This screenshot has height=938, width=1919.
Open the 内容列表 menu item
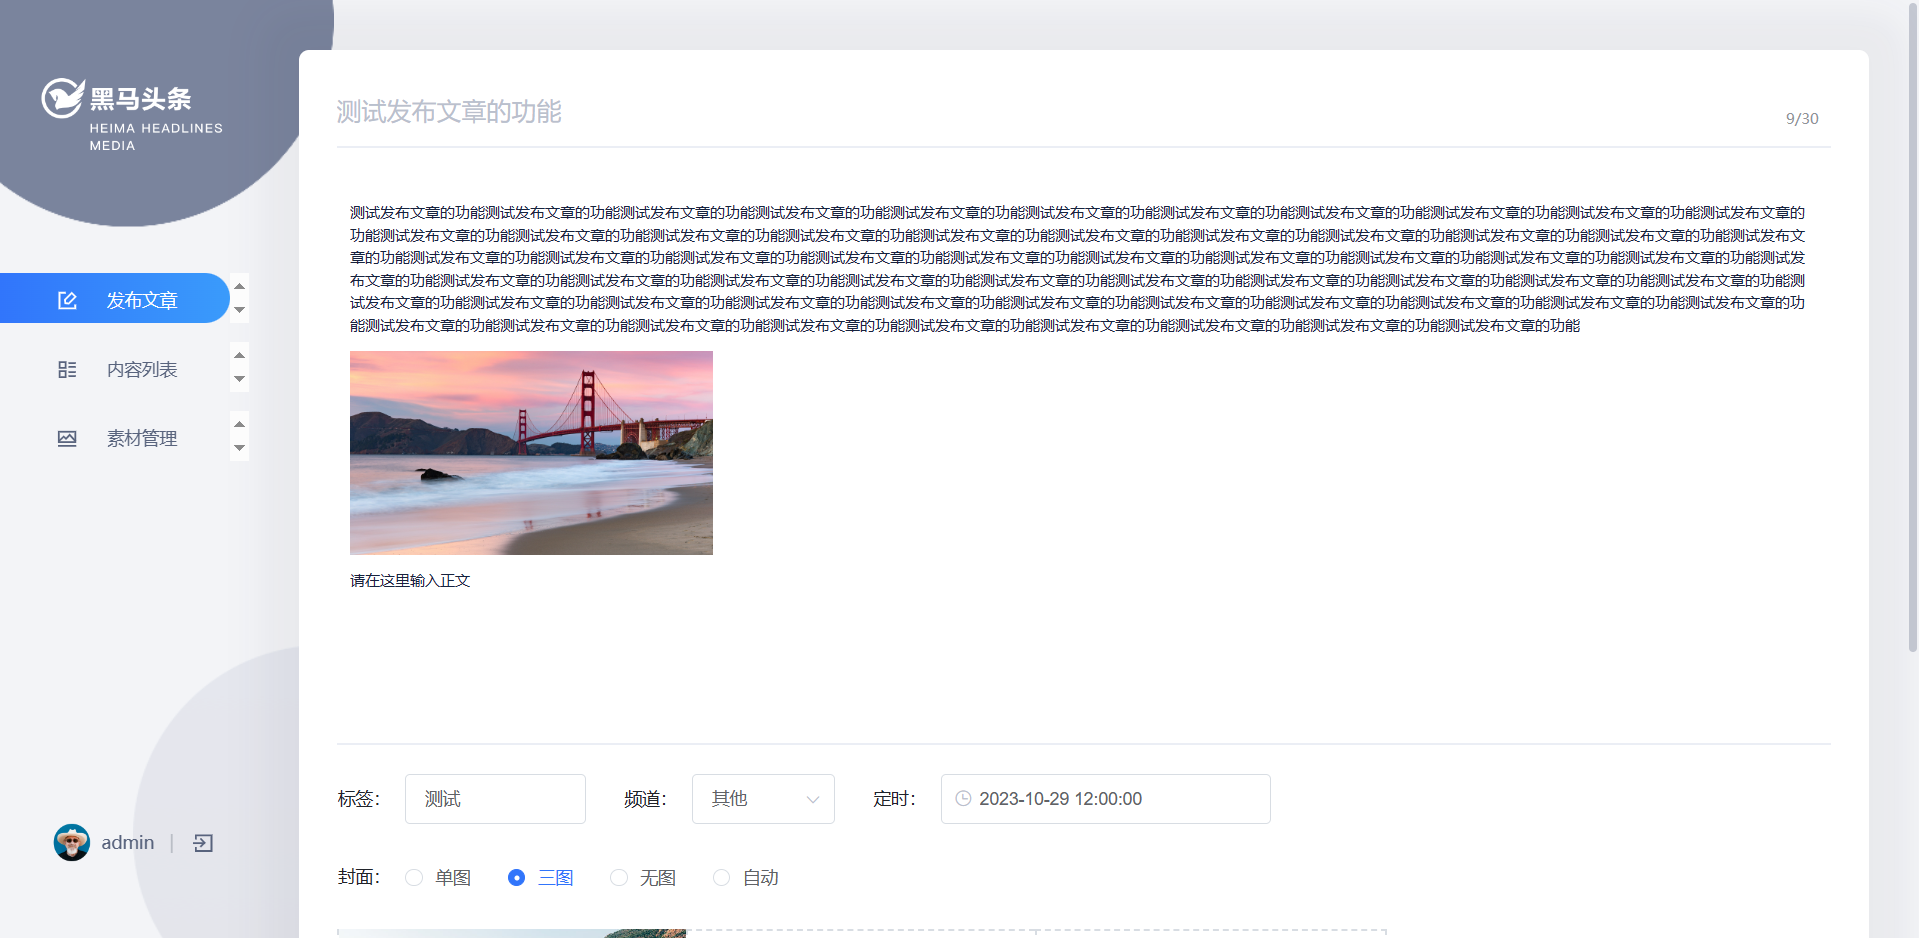click(x=142, y=370)
